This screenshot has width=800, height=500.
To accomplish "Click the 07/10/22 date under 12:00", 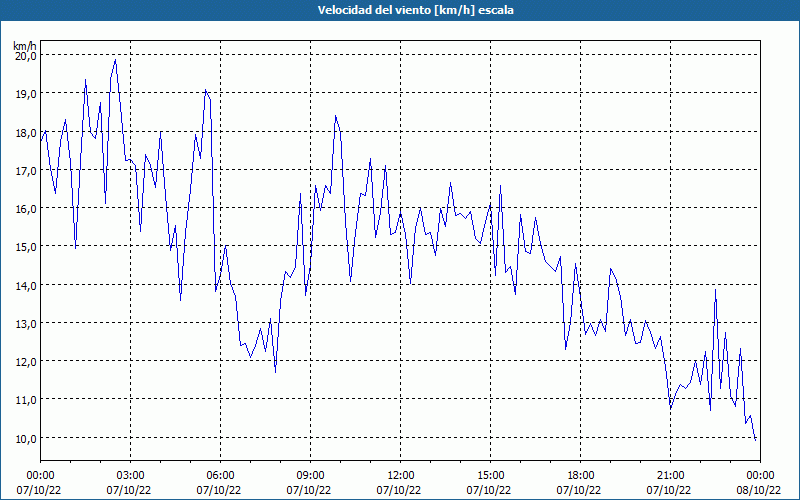I will pos(399,490).
